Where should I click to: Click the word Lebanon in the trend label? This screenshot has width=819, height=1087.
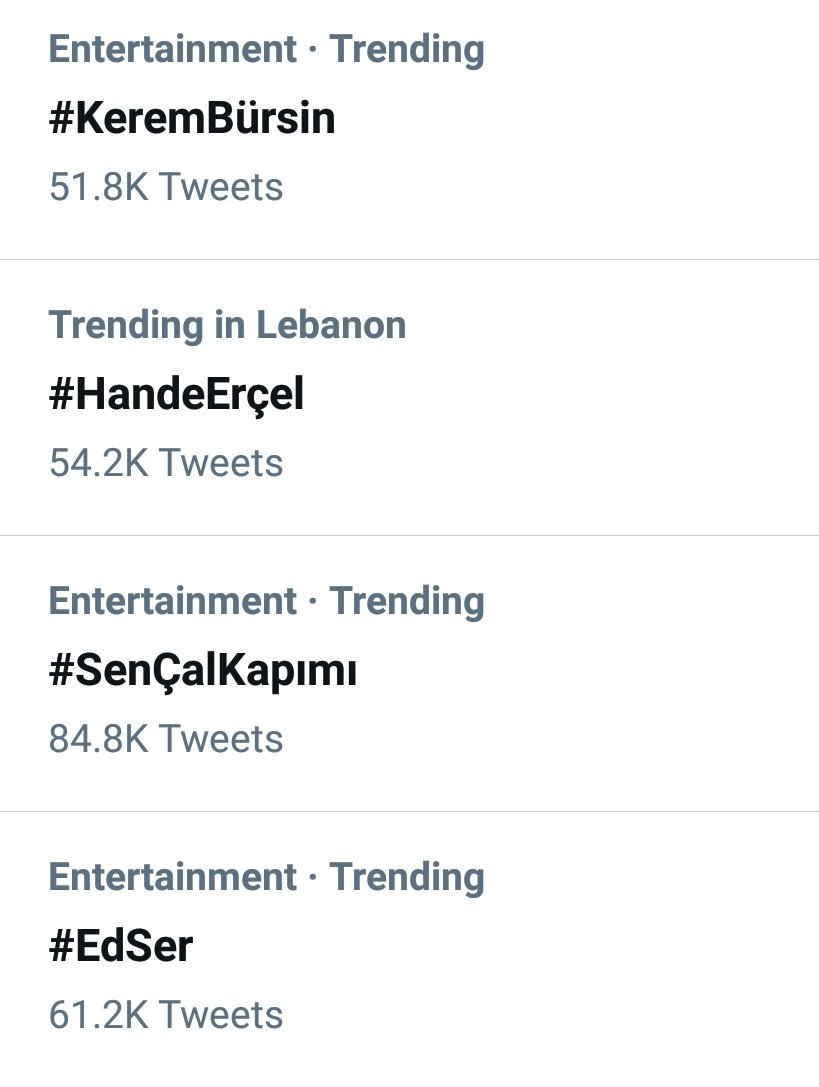click(331, 325)
